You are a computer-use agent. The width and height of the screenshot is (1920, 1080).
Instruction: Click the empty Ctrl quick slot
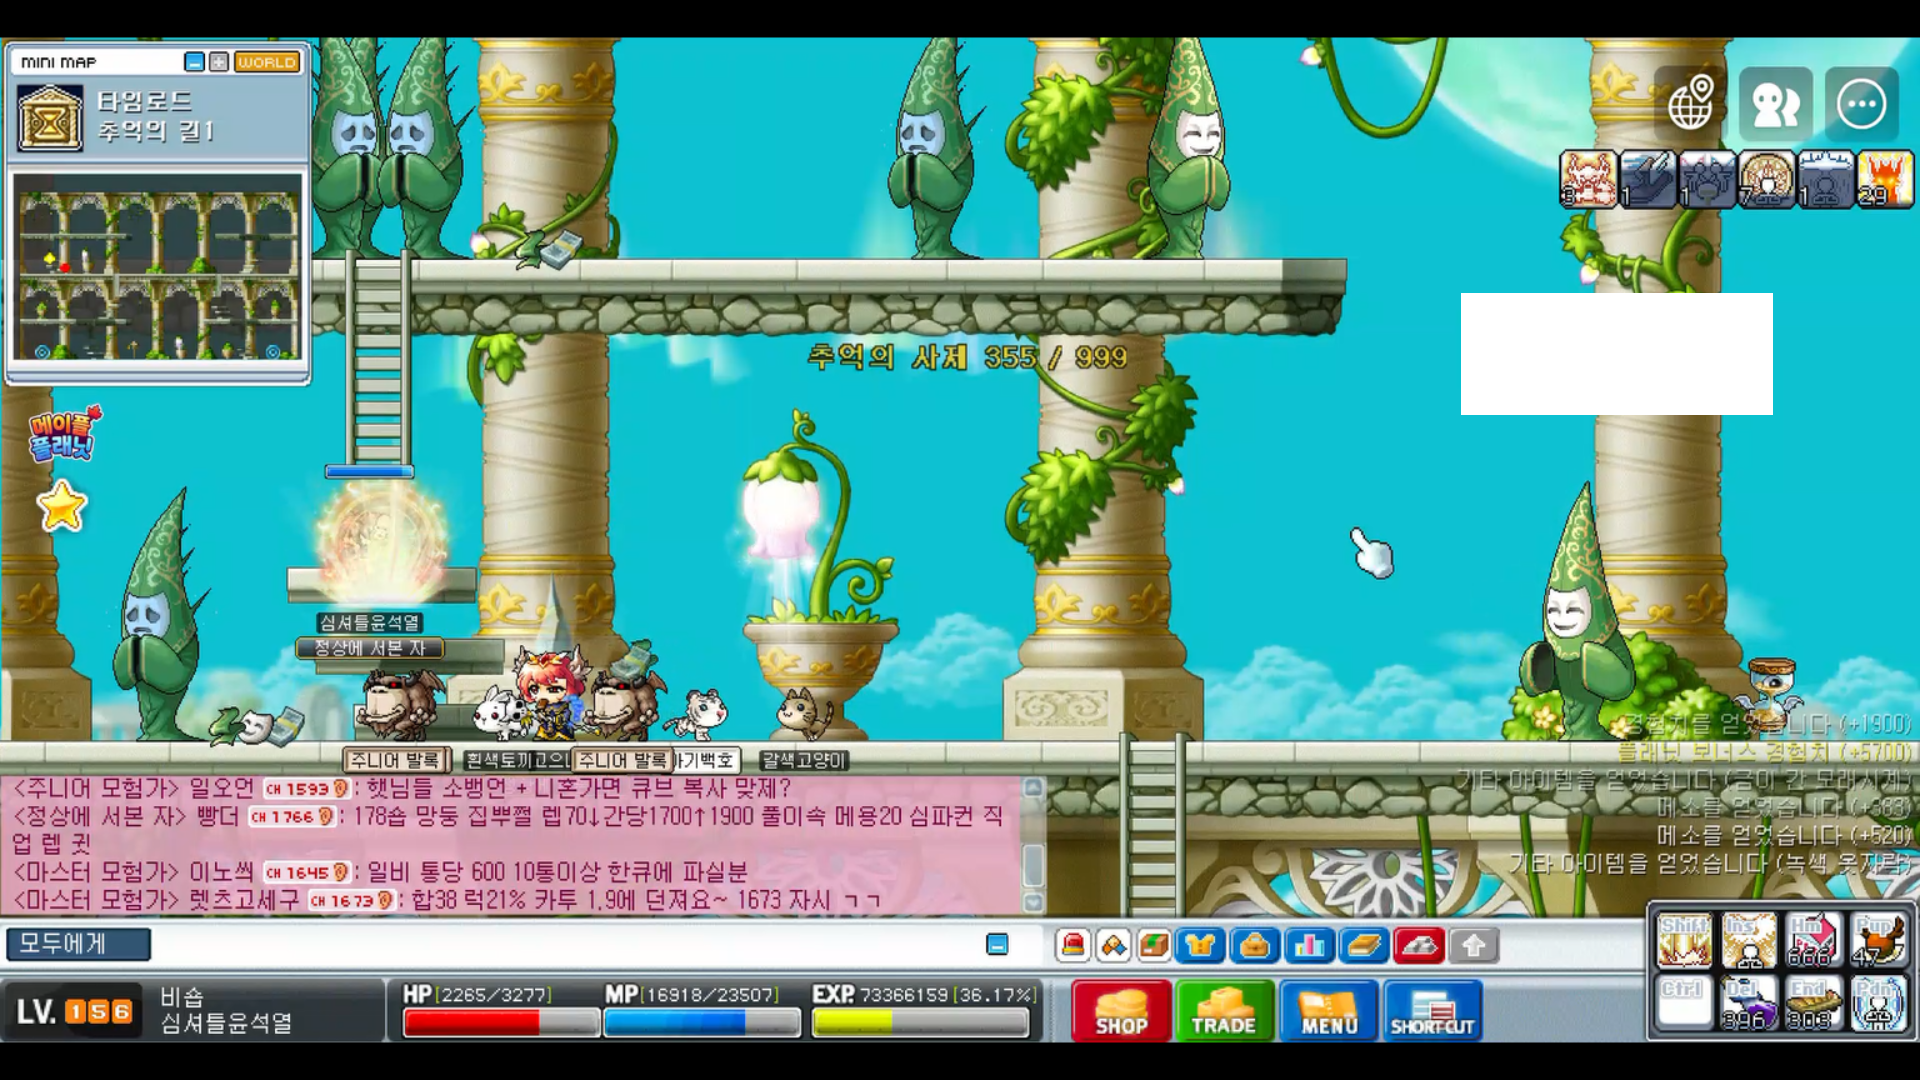point(1685,1002)
